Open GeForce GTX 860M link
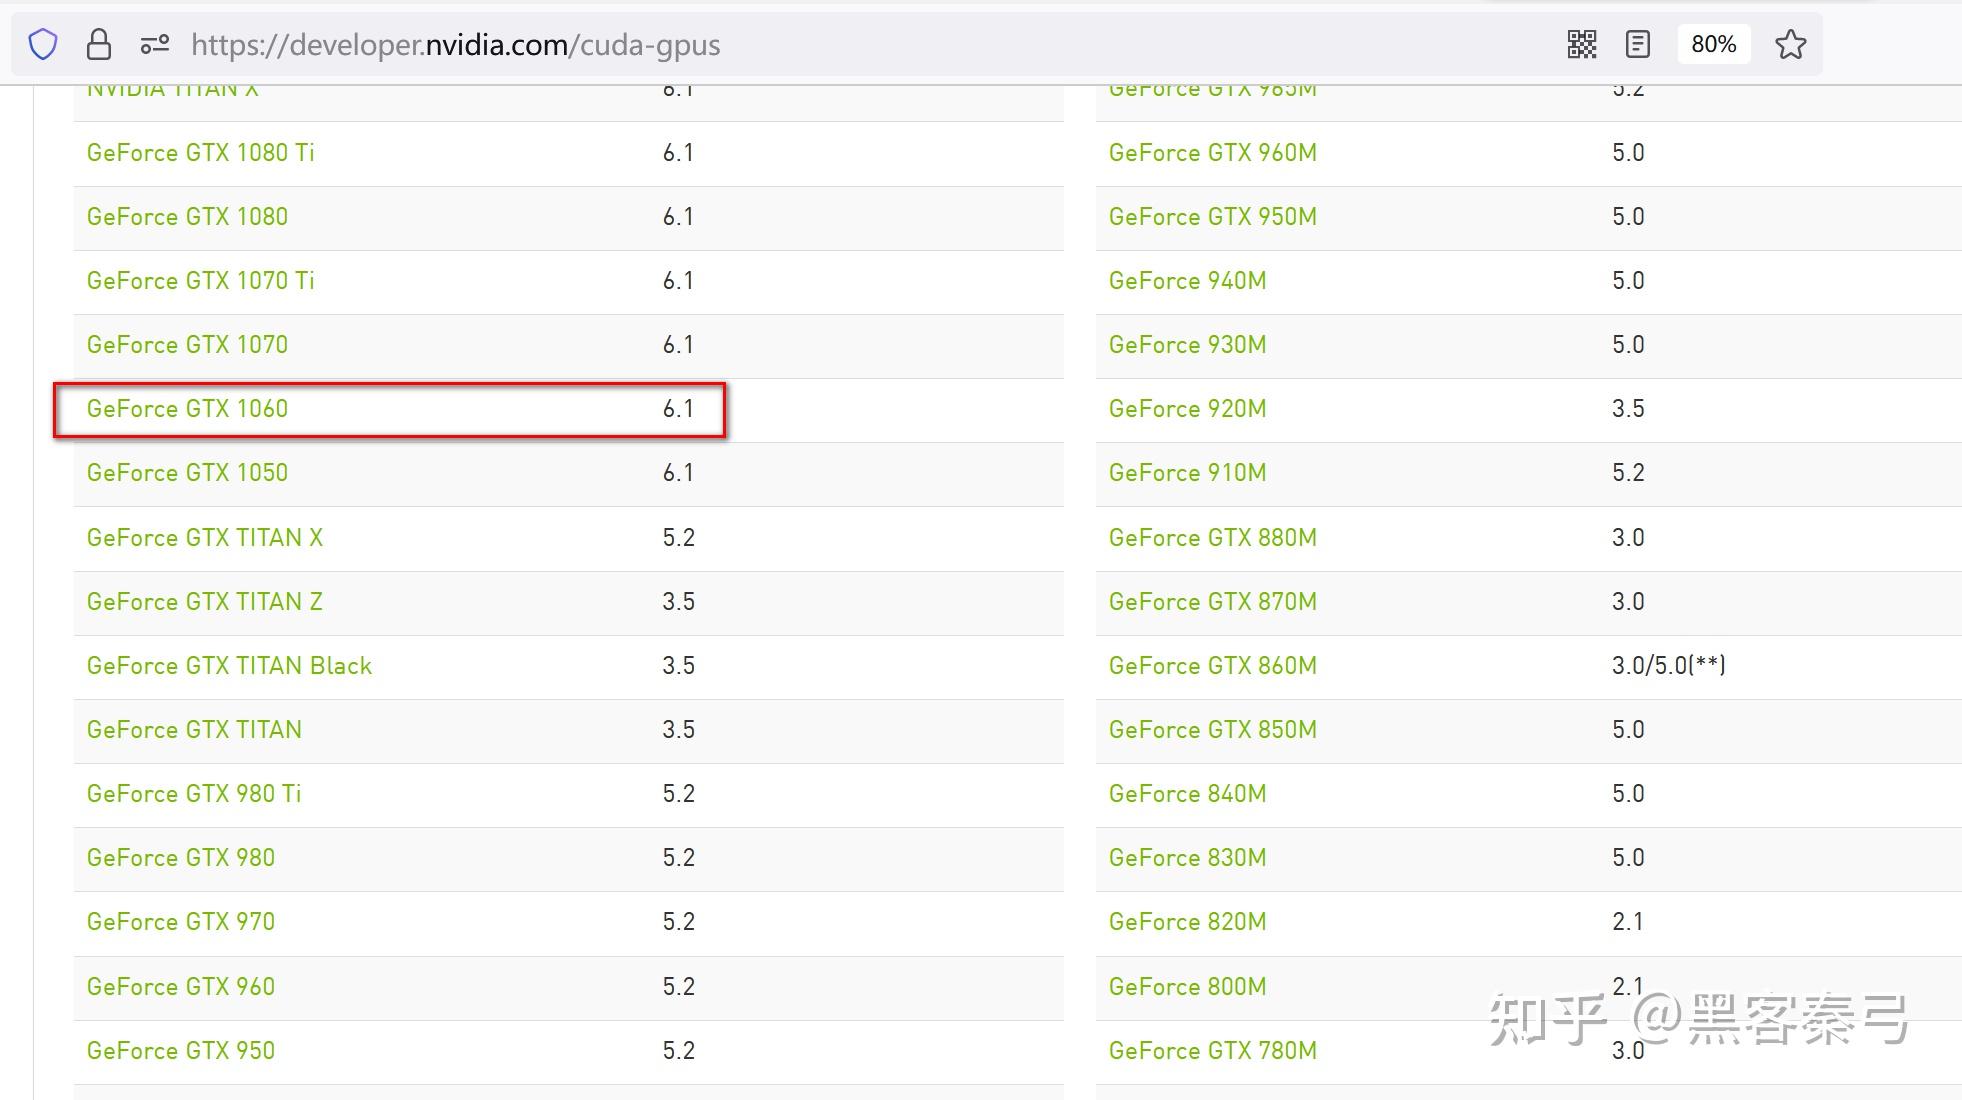 click(1212, 666)
